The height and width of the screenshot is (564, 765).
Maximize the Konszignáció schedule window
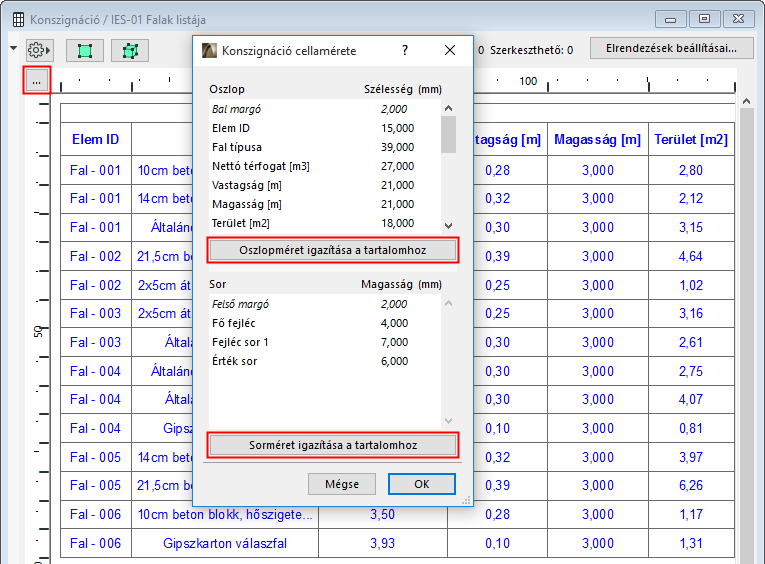click(704, 18)
